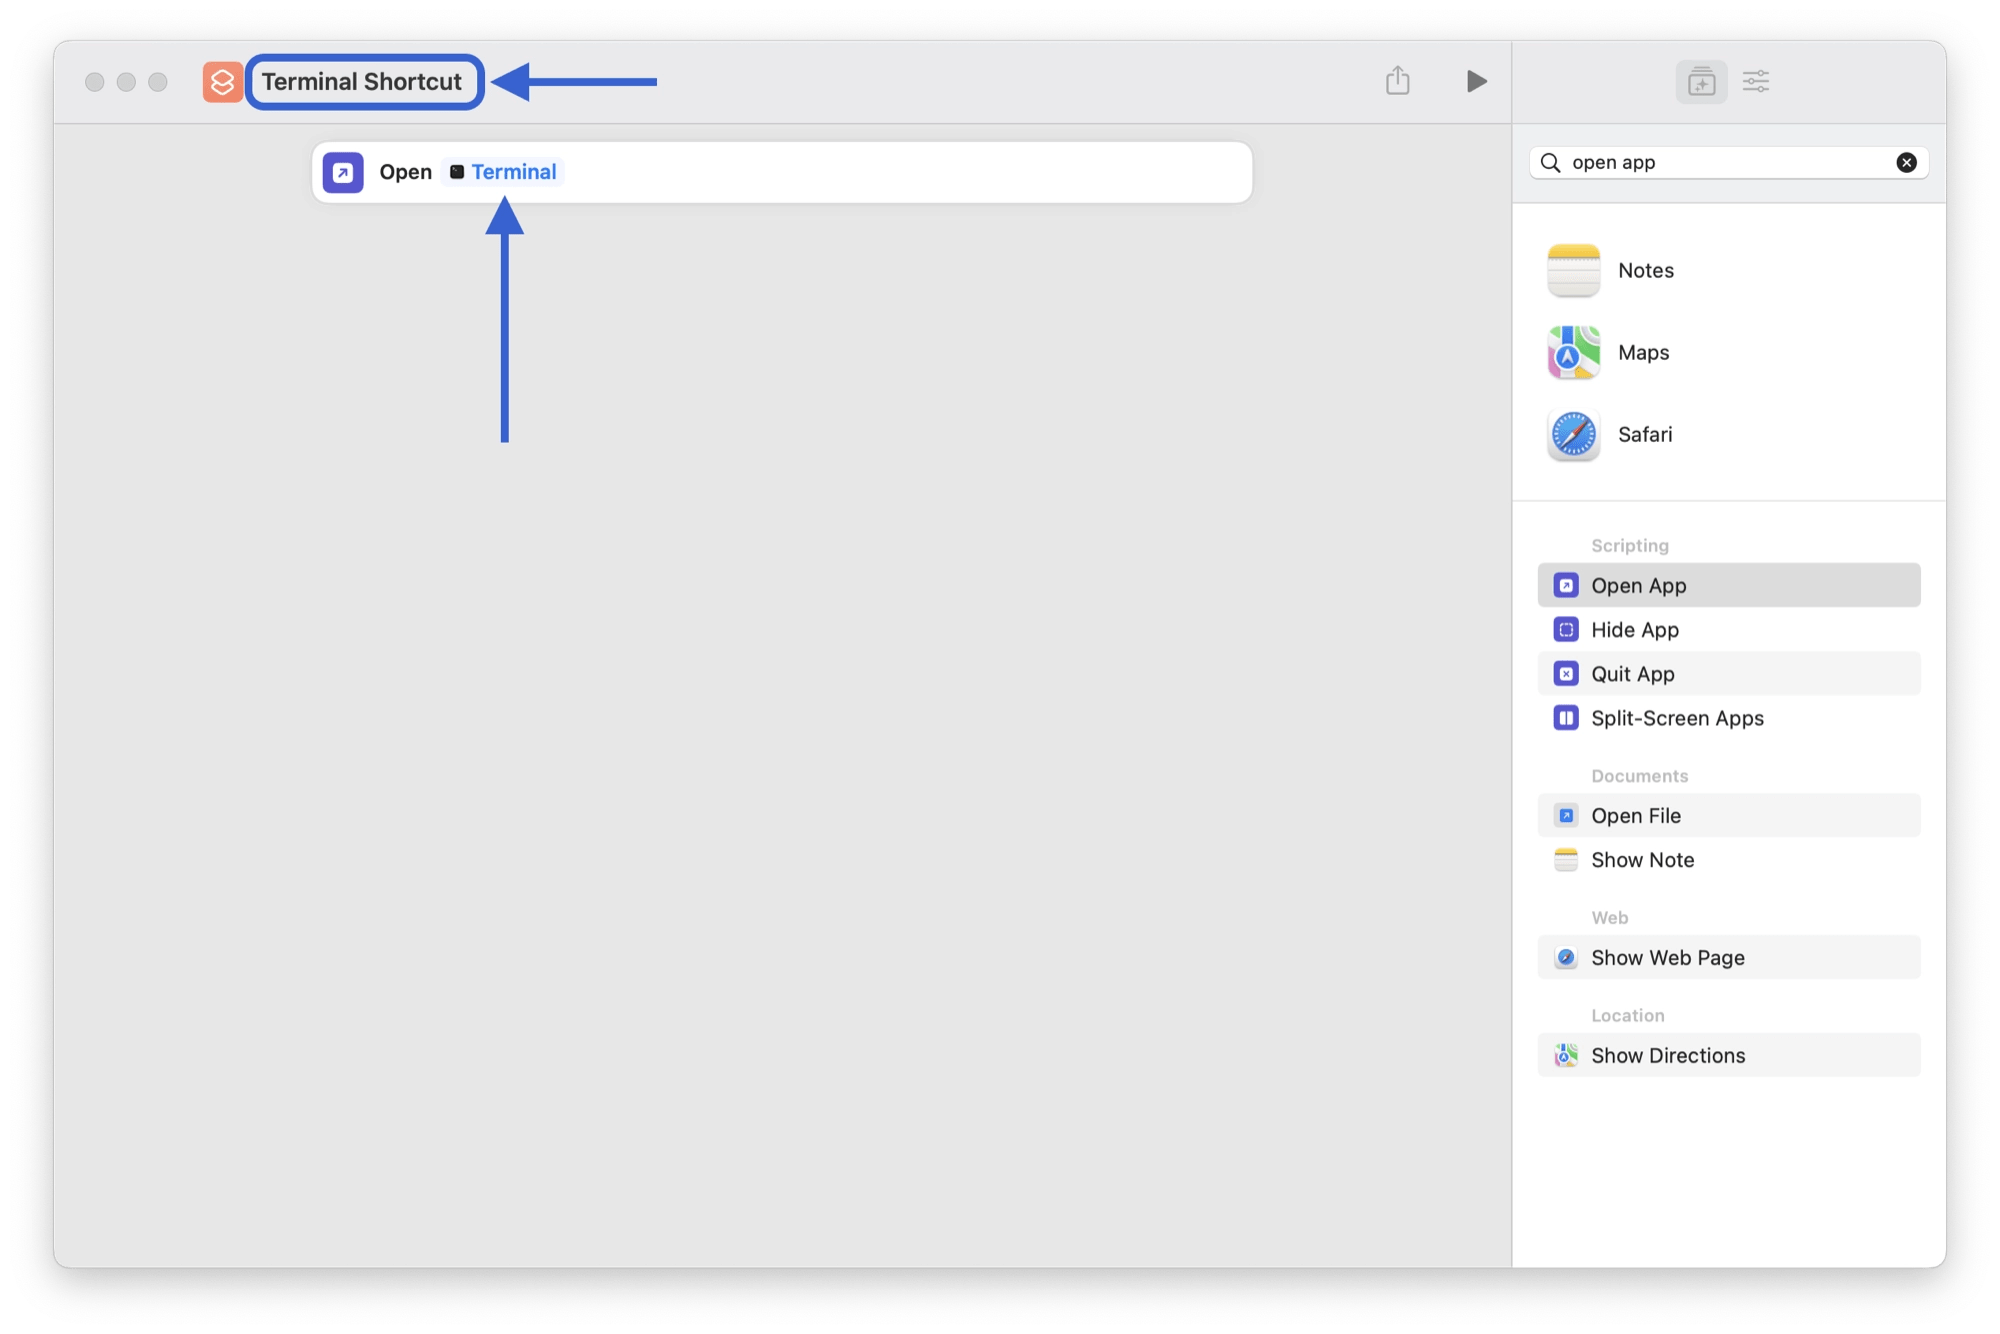Select the Maps app icon in the results
Viewport: 2000px width, 1334px height.
[1572, 352]
